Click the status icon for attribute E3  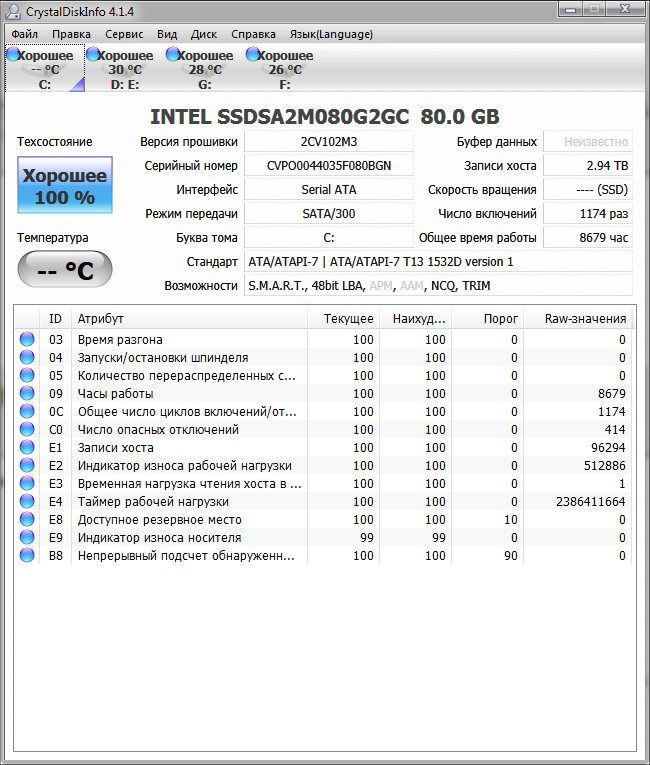point(27,483)
